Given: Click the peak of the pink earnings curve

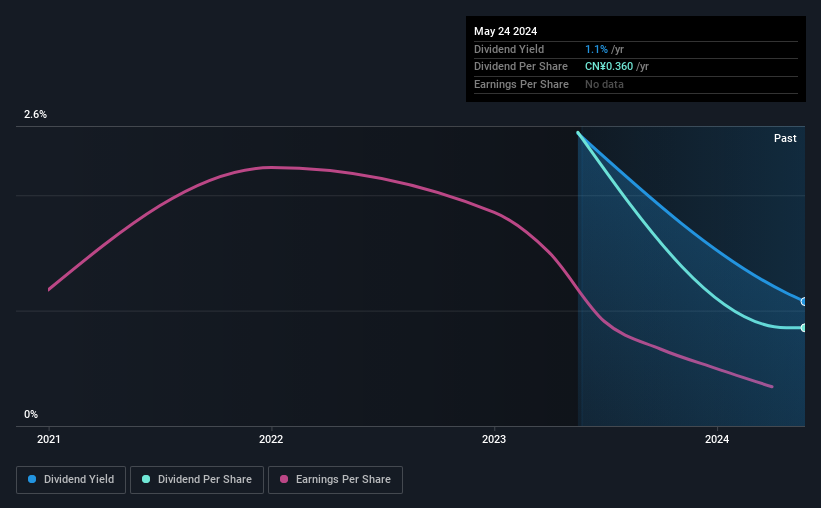Looking at the screenshot, I should coord(269,168).
